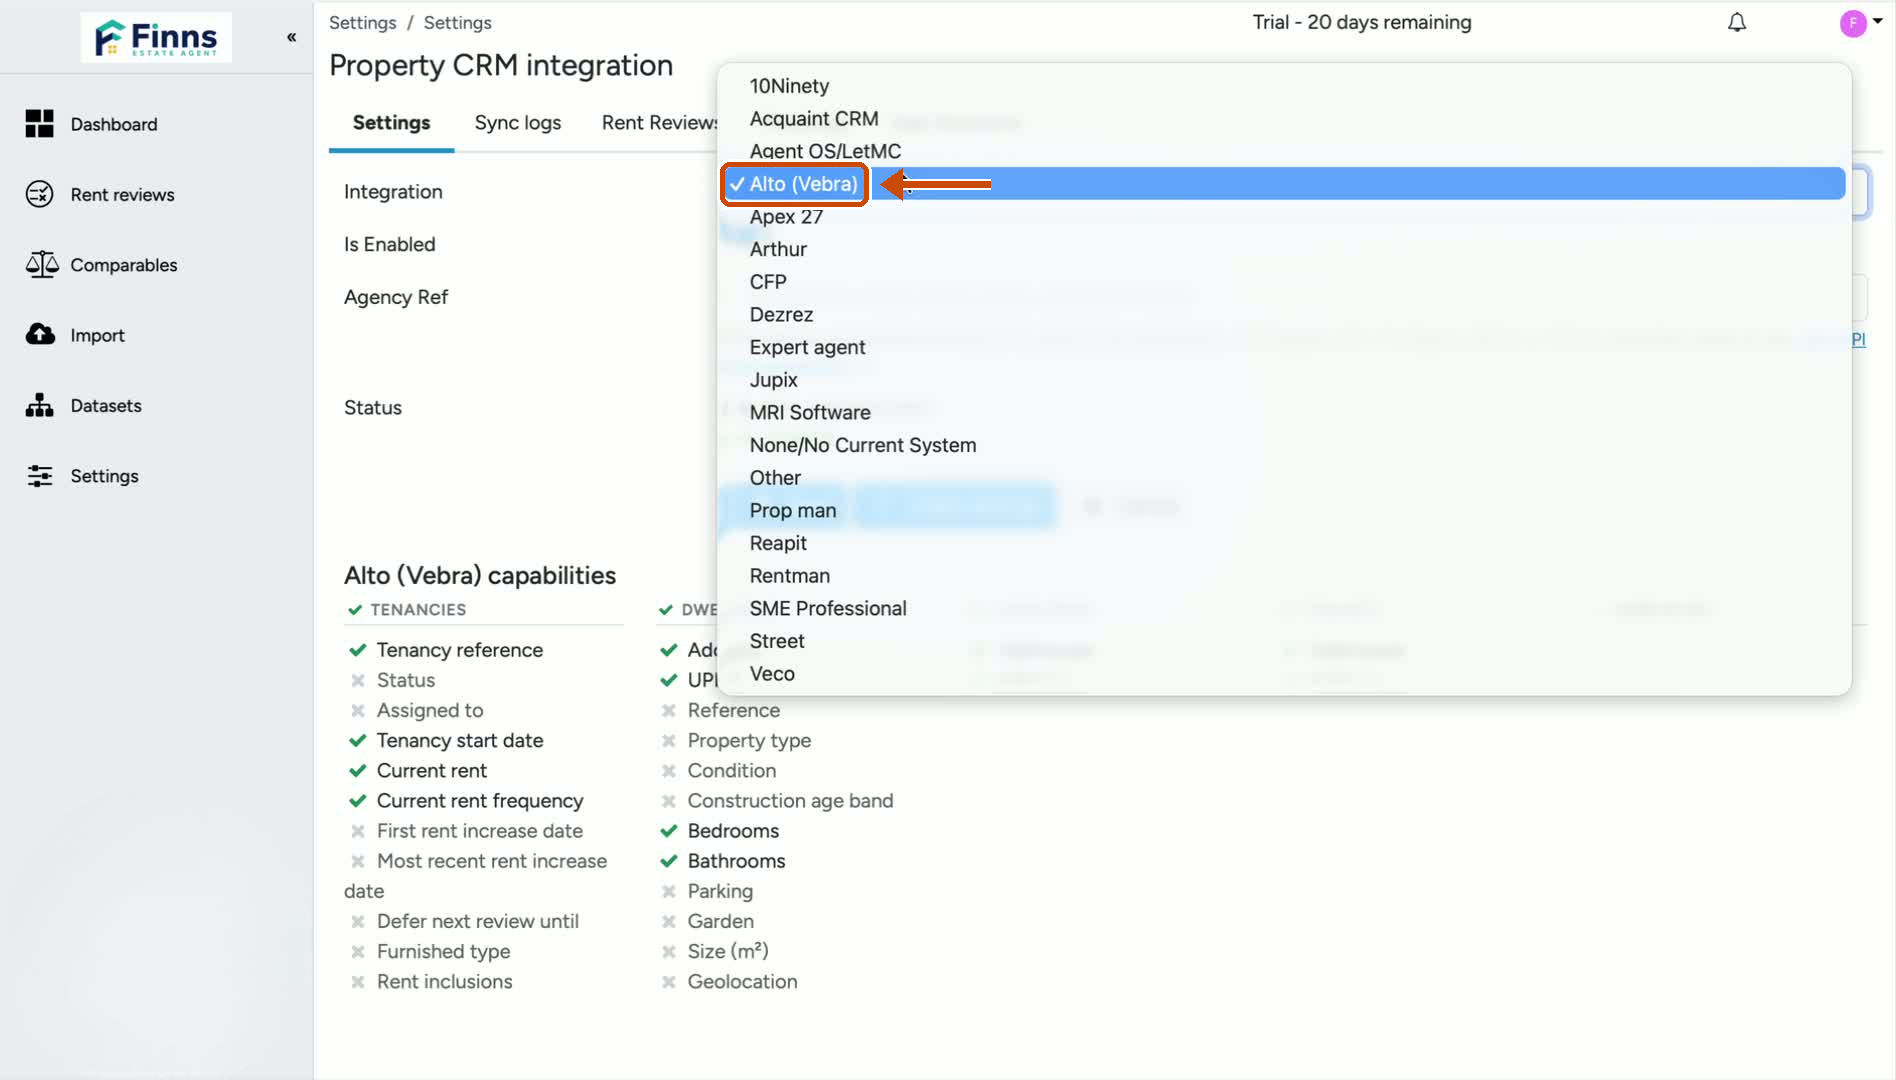Collapse the sidebar with the double chevron
This screenshot has height=1080, width=1896.
coord(291,37)
